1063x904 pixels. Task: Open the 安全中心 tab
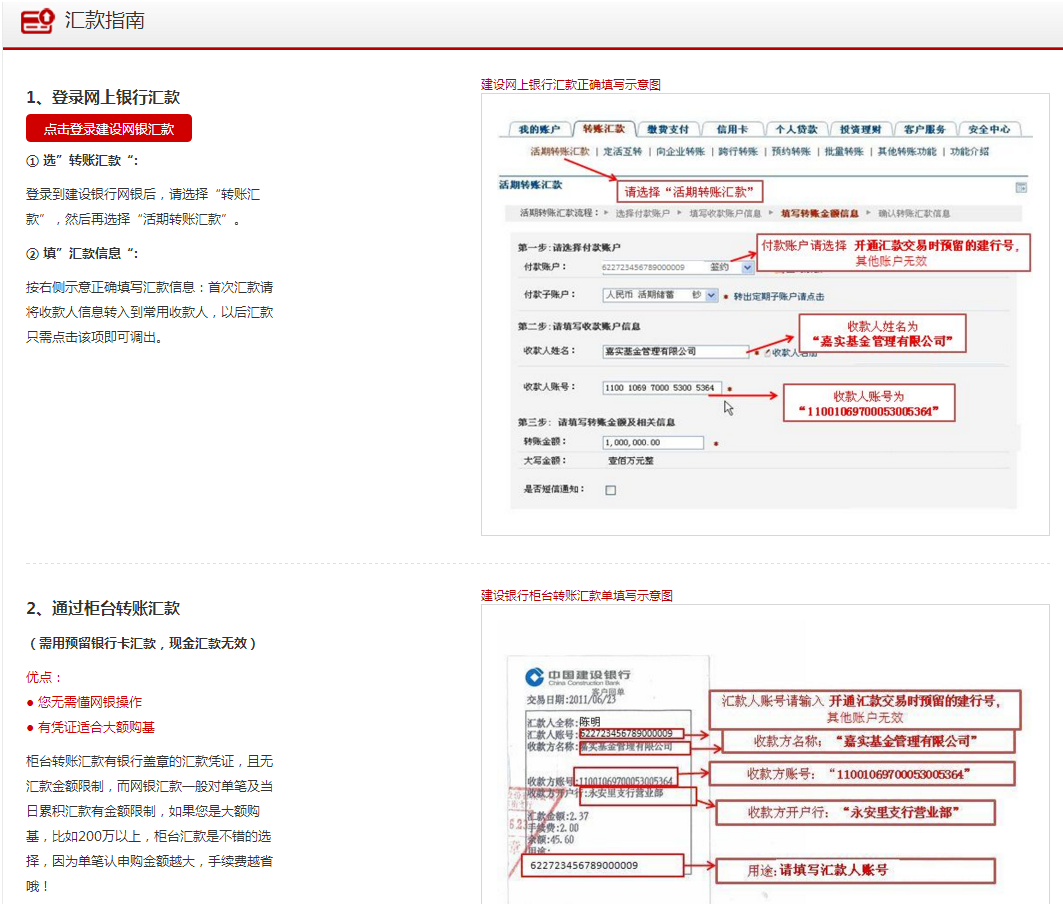[x=988, y=129]
